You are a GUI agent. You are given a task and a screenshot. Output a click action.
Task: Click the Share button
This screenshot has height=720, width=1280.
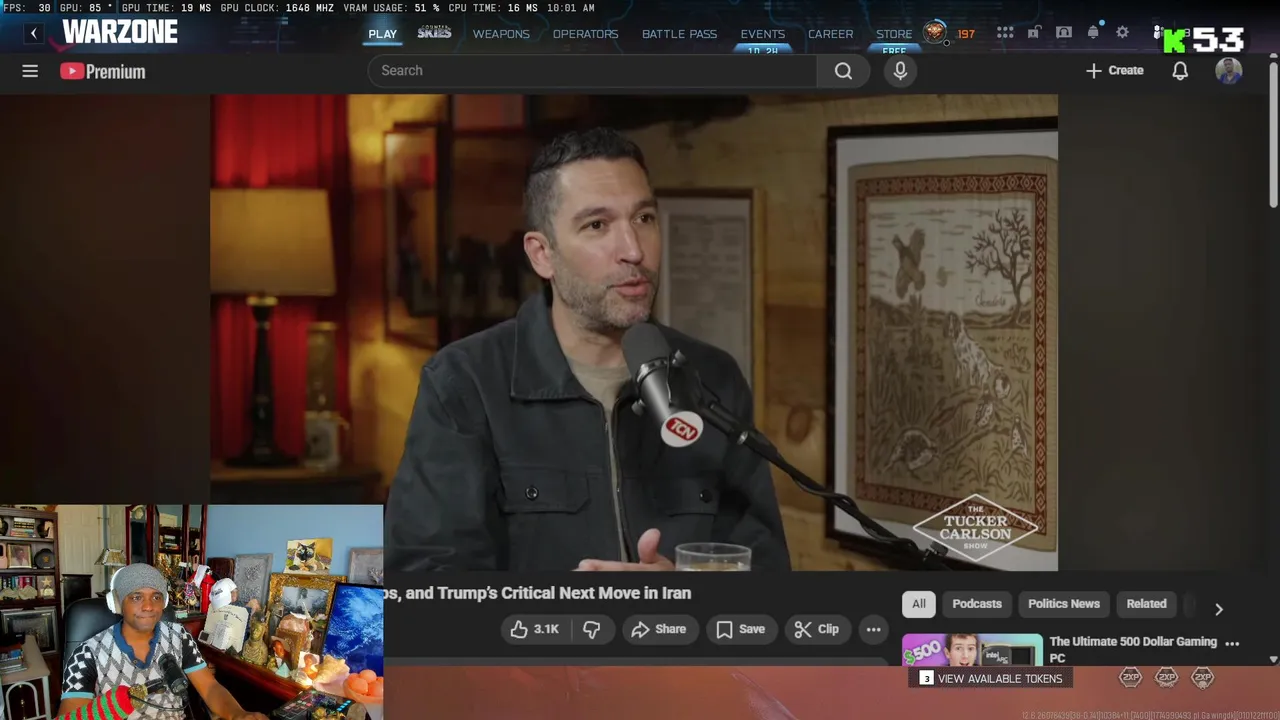point(658,629)
